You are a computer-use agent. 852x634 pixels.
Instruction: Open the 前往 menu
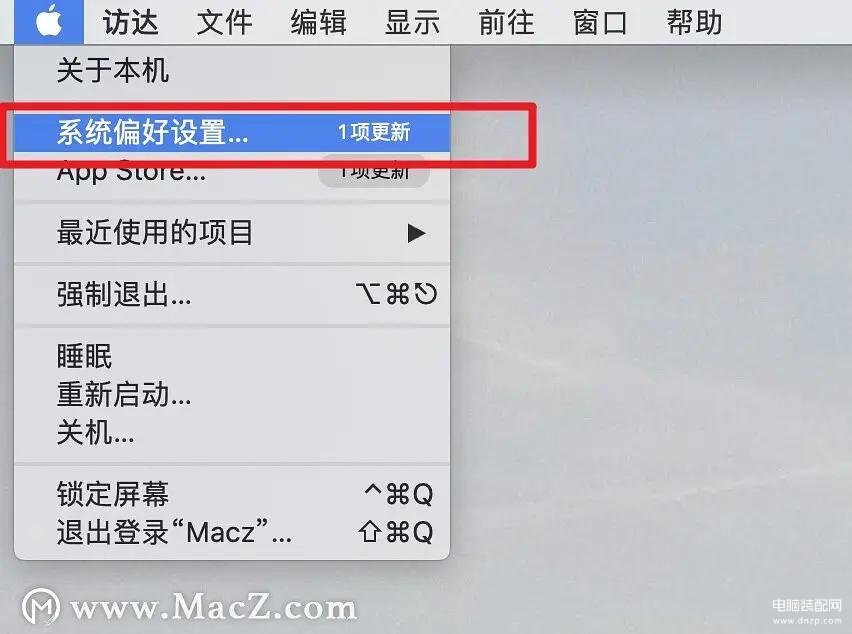[506, 22]
